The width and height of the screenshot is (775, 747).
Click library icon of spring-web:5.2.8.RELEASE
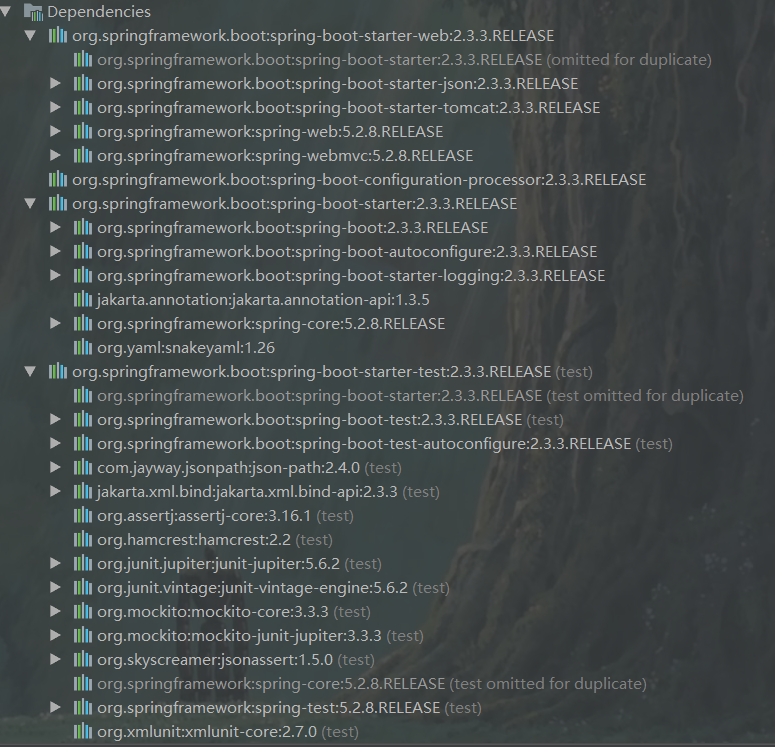(x=83, y=131)
